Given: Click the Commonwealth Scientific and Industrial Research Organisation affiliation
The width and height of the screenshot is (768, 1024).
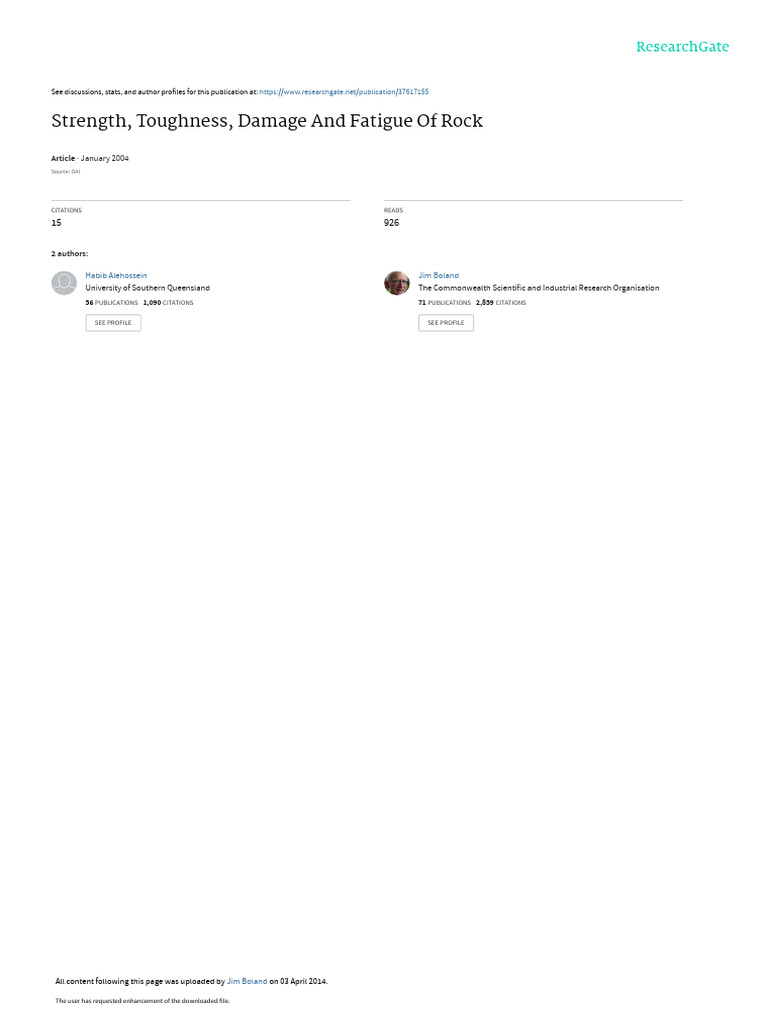Looking at the screenshot, I should (x=539, y=288).
